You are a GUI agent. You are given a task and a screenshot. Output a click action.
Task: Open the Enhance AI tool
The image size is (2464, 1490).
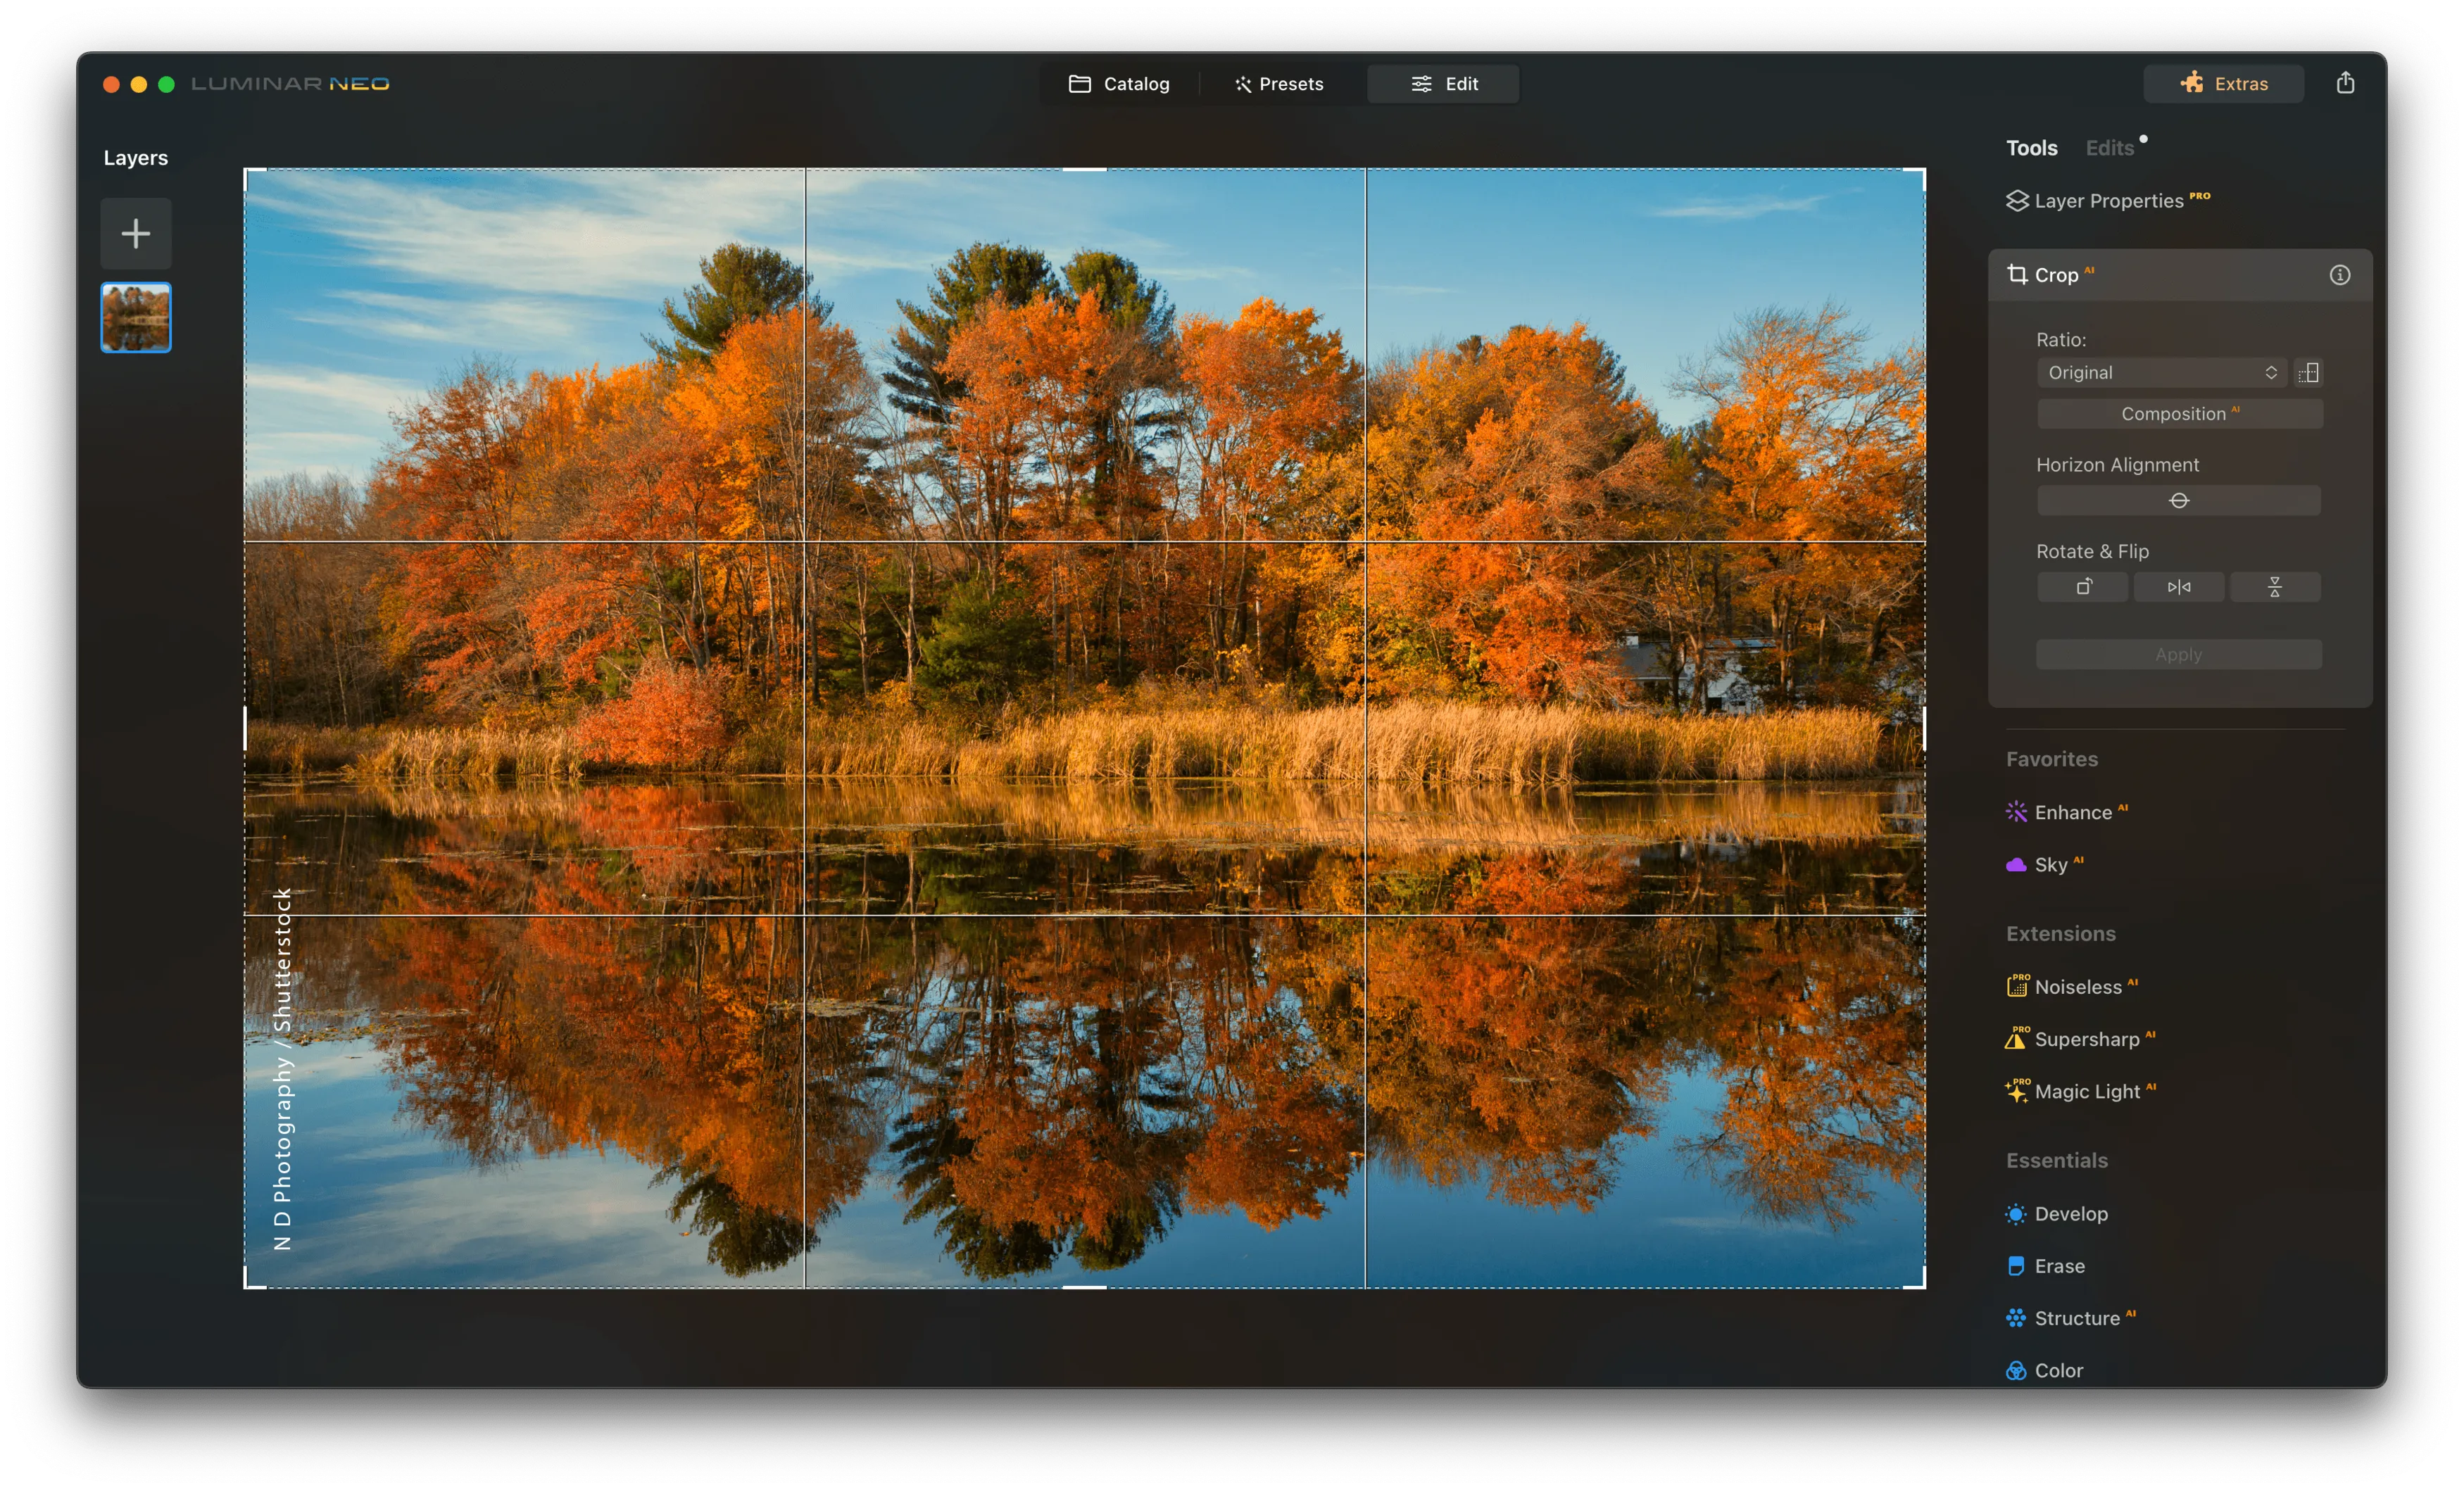point(2072,812)
